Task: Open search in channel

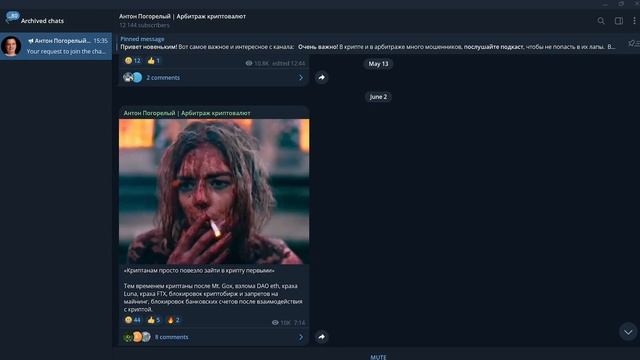Action: [601, 20]
